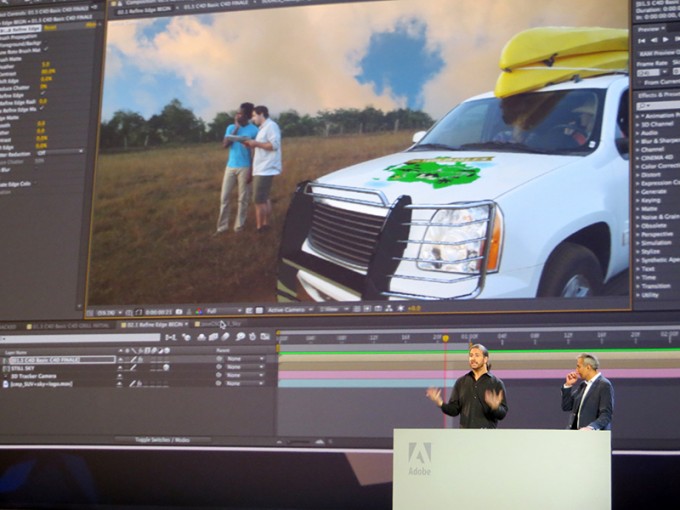Screen dimensions: 680x510
Task: Expand the 3D Channel effects category
Action: pos(638,124)
